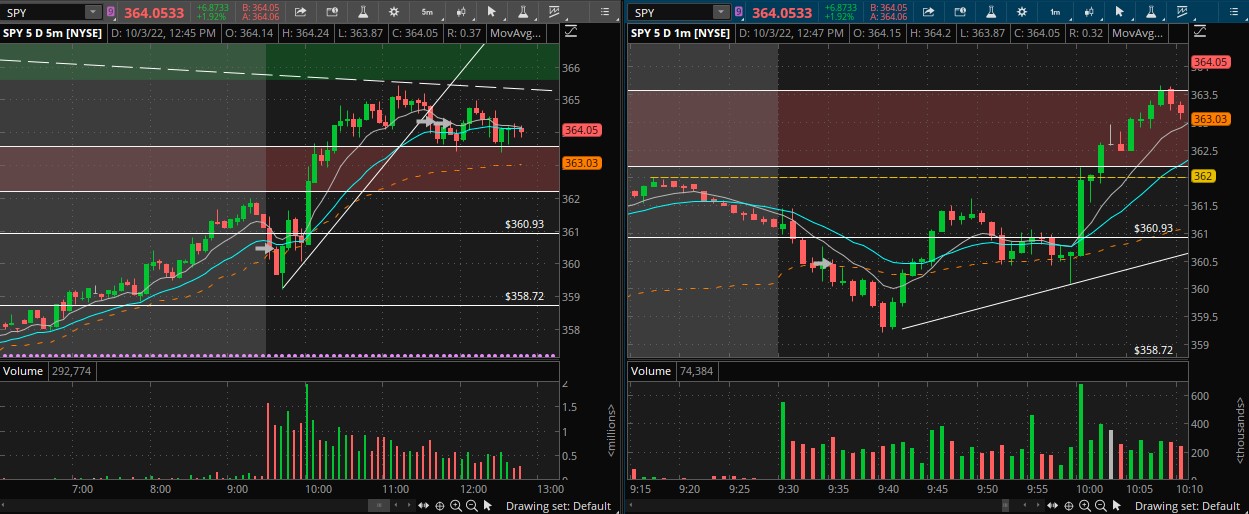Open Share menu on left 5m chart
This screenshot has height=514, width=1249.
301,12
